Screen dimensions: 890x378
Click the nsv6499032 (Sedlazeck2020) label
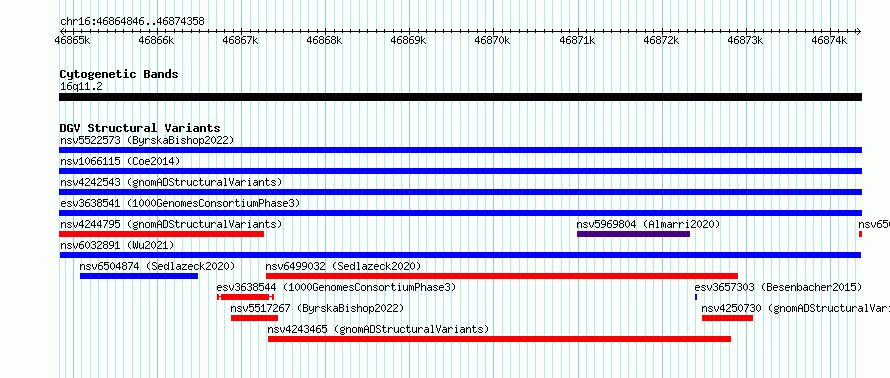pyautogui.click(x=343, y=266)
